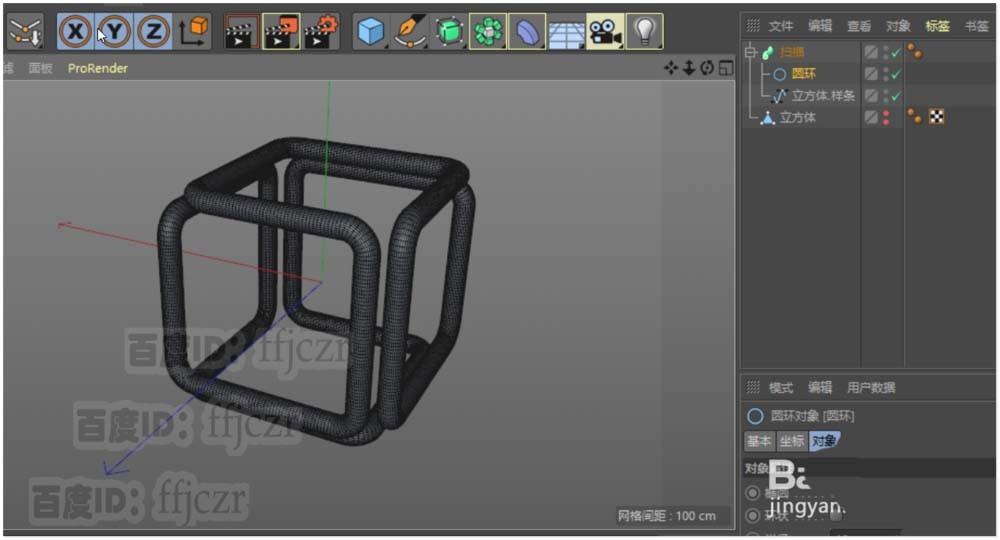Screen dimensions: 1000x540
Task: Click the viewport zoom camera icon
Action: 689,68
